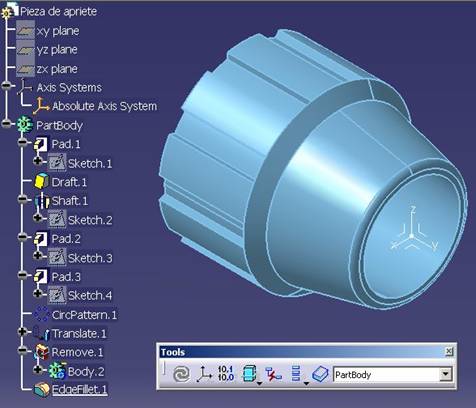Select the Draft.1 yellow feature icon
This screenshot has width=476, height=408.
pyautogui.click(x=41, y=182)
